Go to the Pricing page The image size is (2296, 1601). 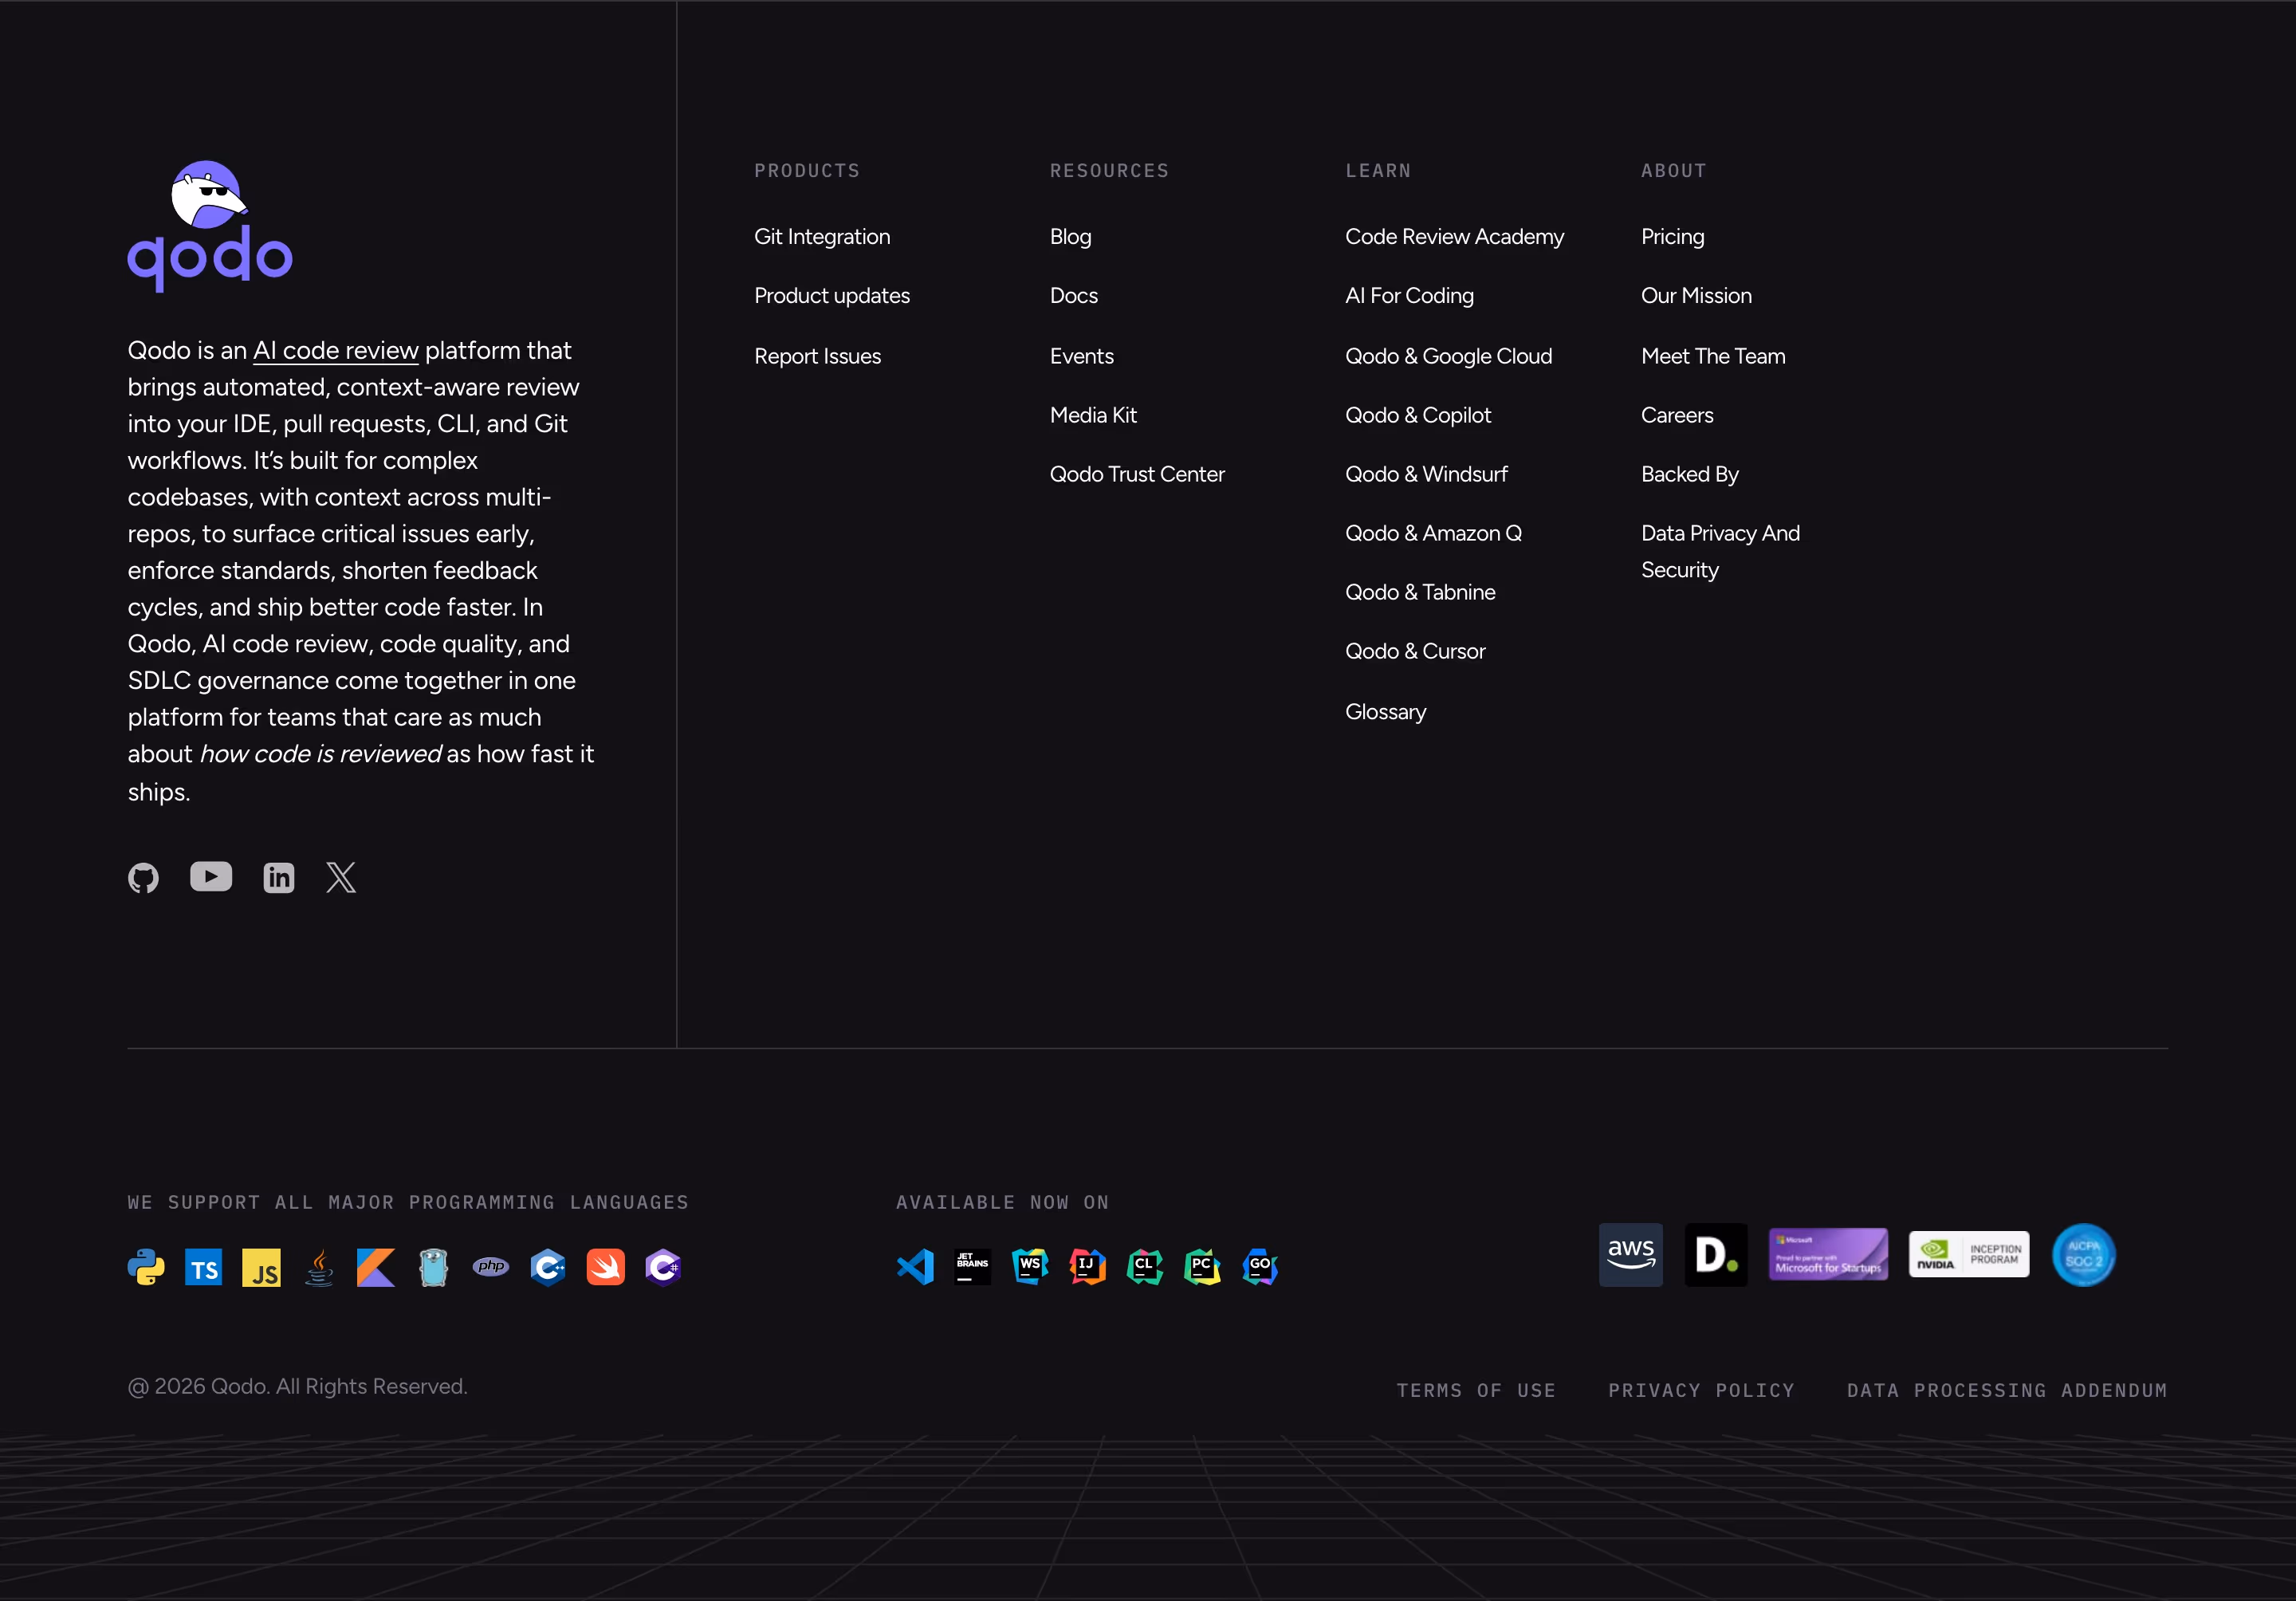(1673, 237)
